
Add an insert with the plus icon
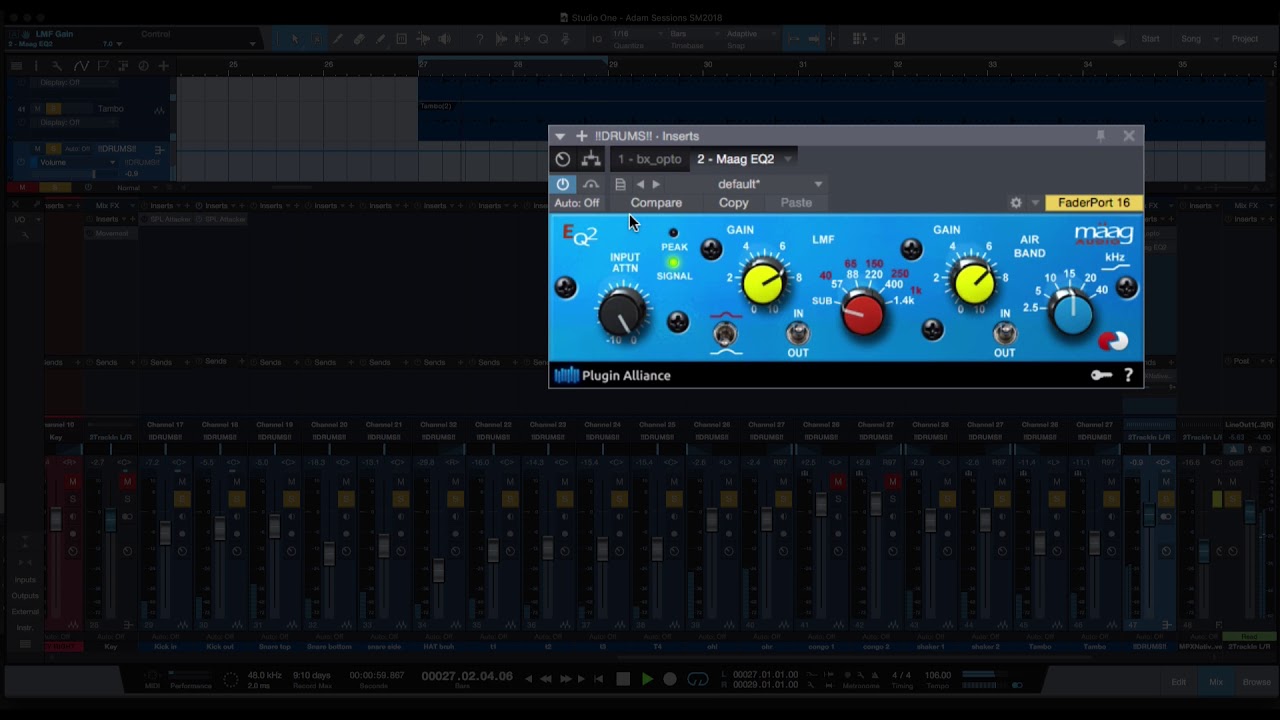coord(581,136)
